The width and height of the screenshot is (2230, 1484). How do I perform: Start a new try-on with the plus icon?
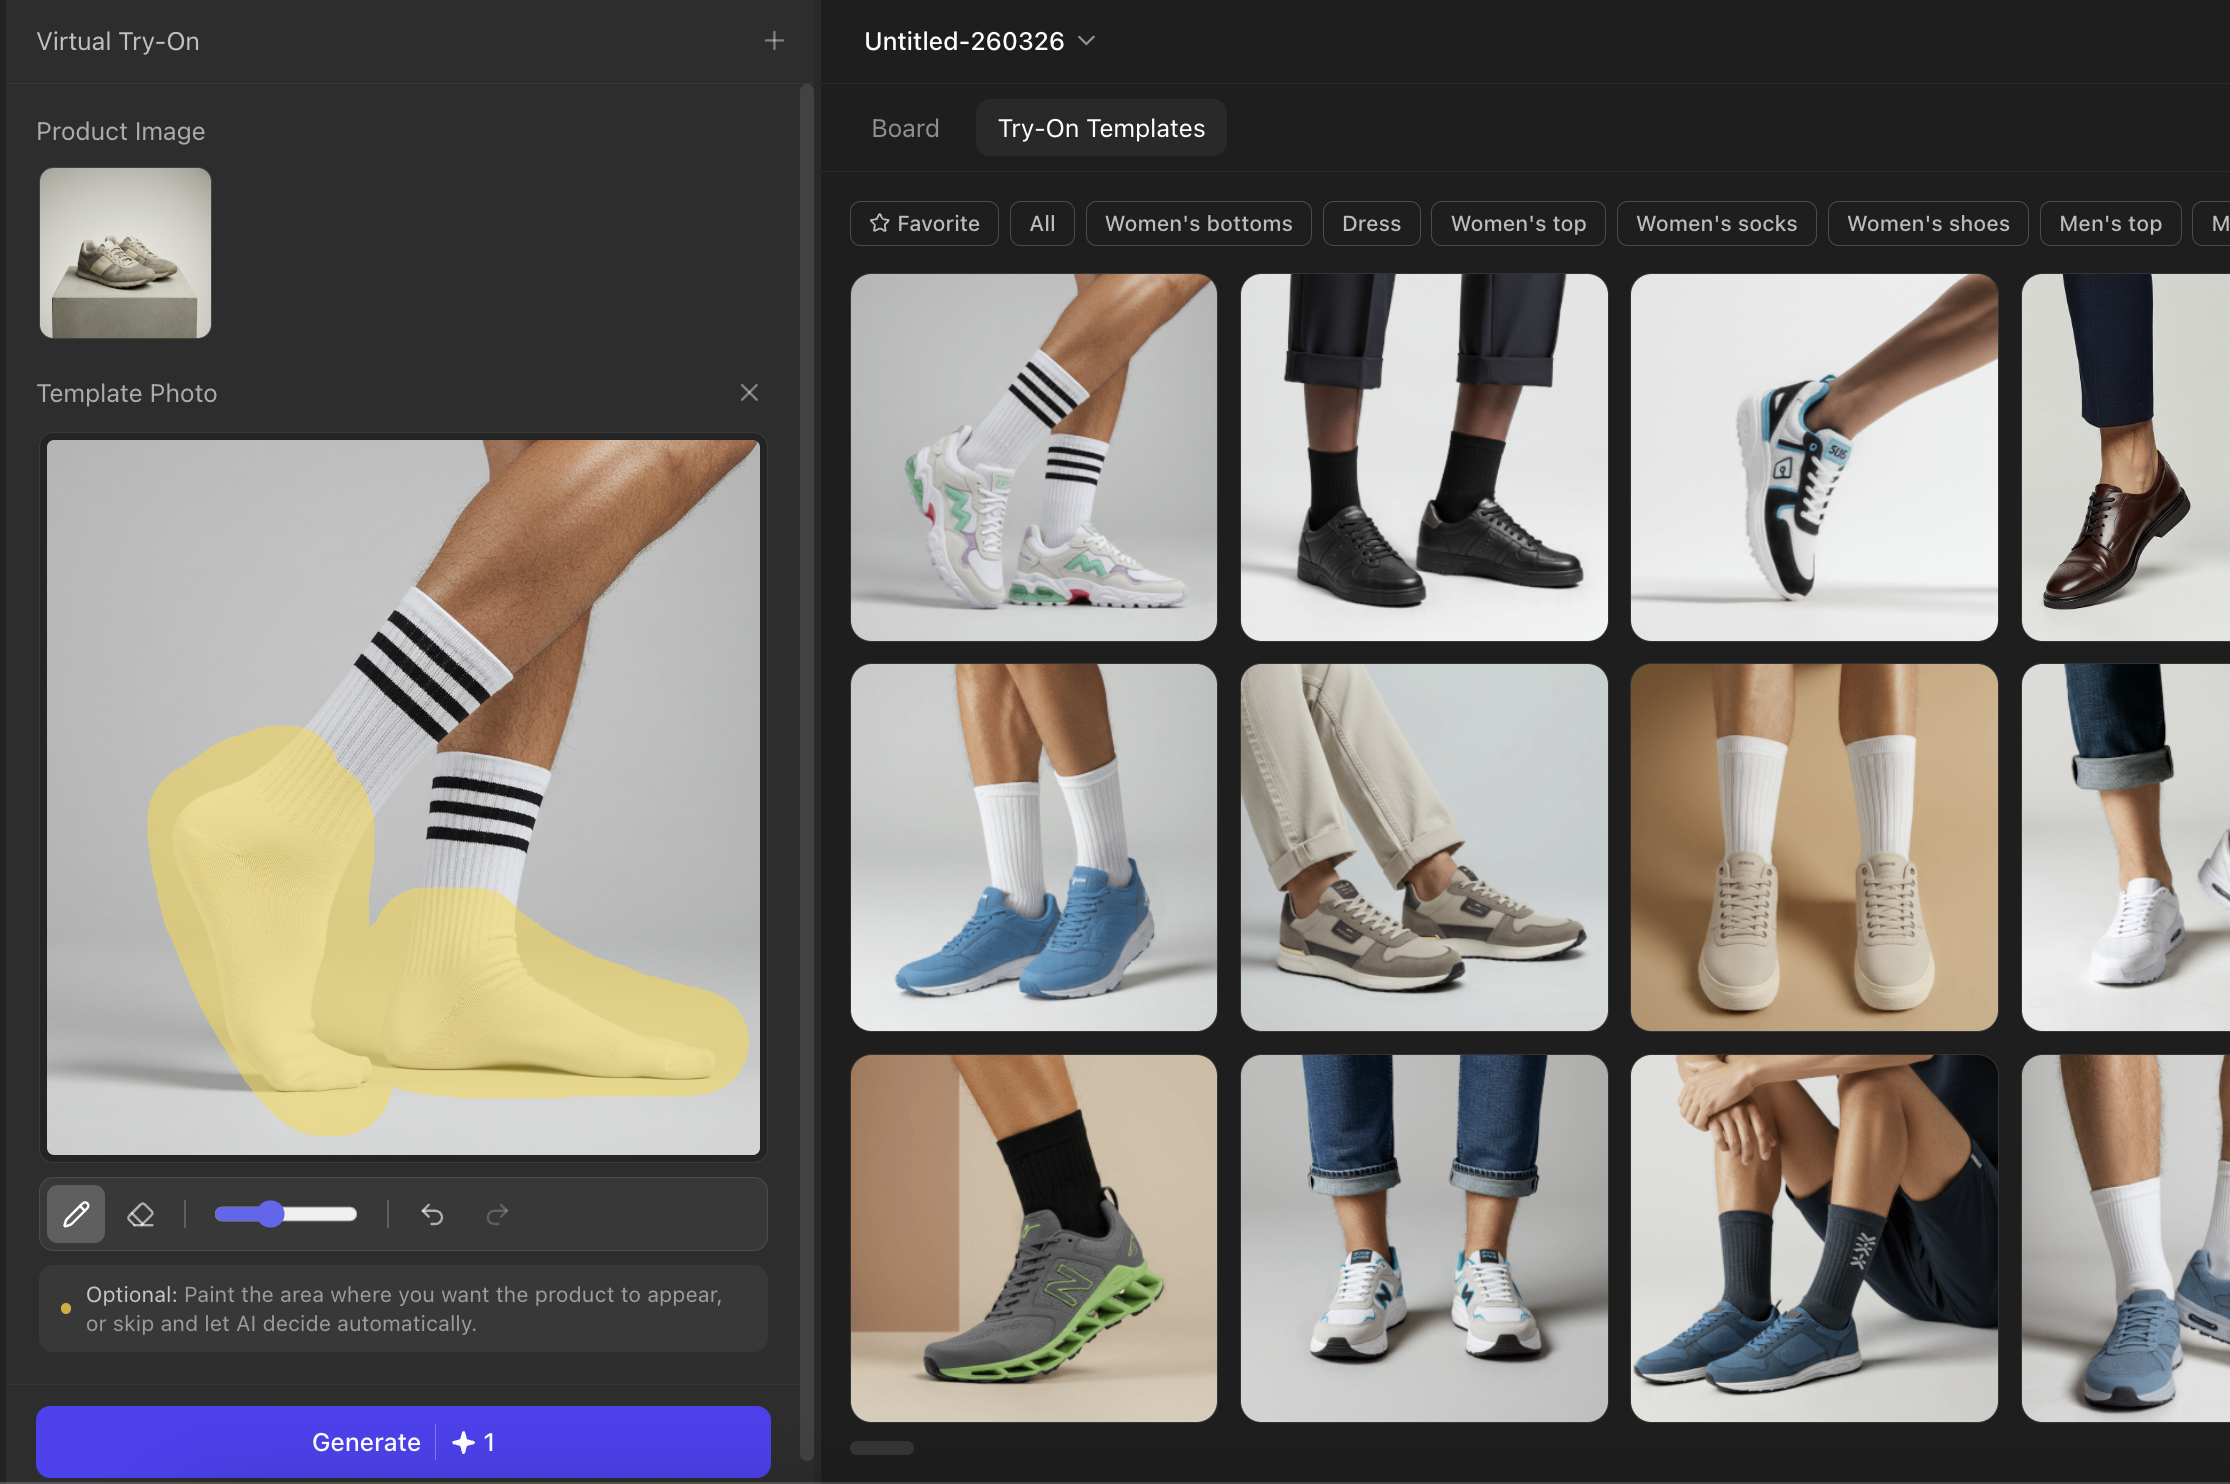[775, 41]
